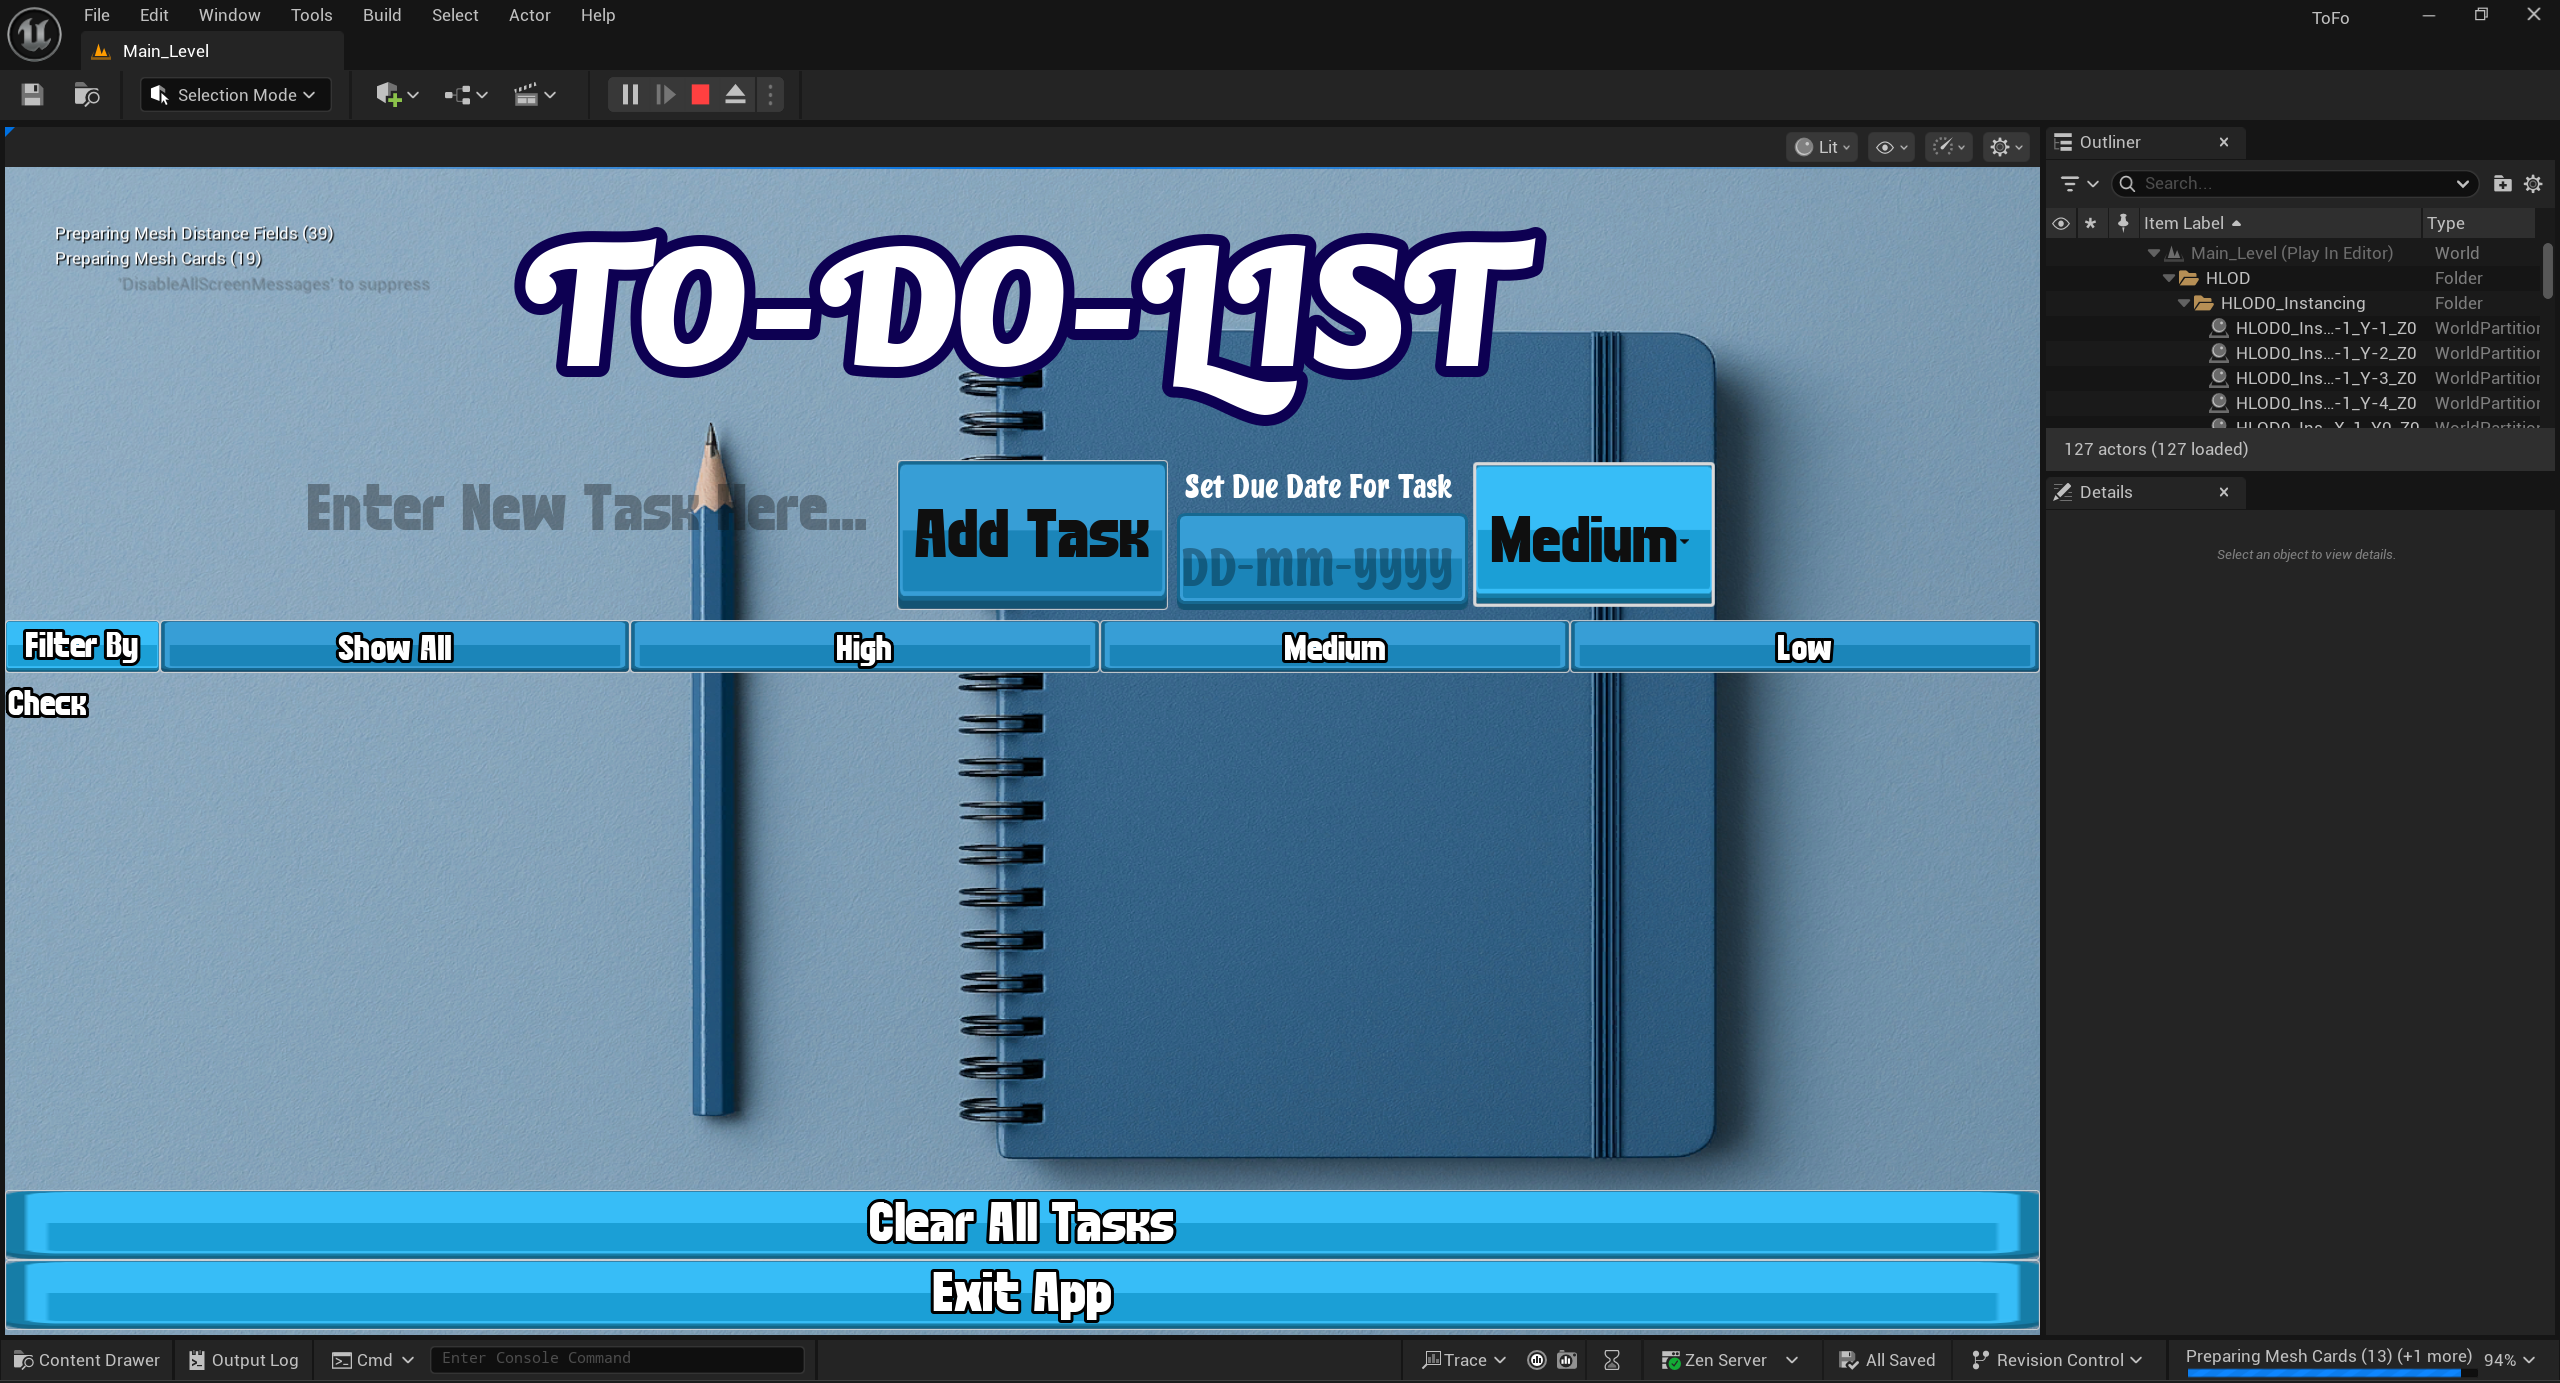Open the Build menu
This screenshot has height=1383, width=2560.
pos(381,15)
